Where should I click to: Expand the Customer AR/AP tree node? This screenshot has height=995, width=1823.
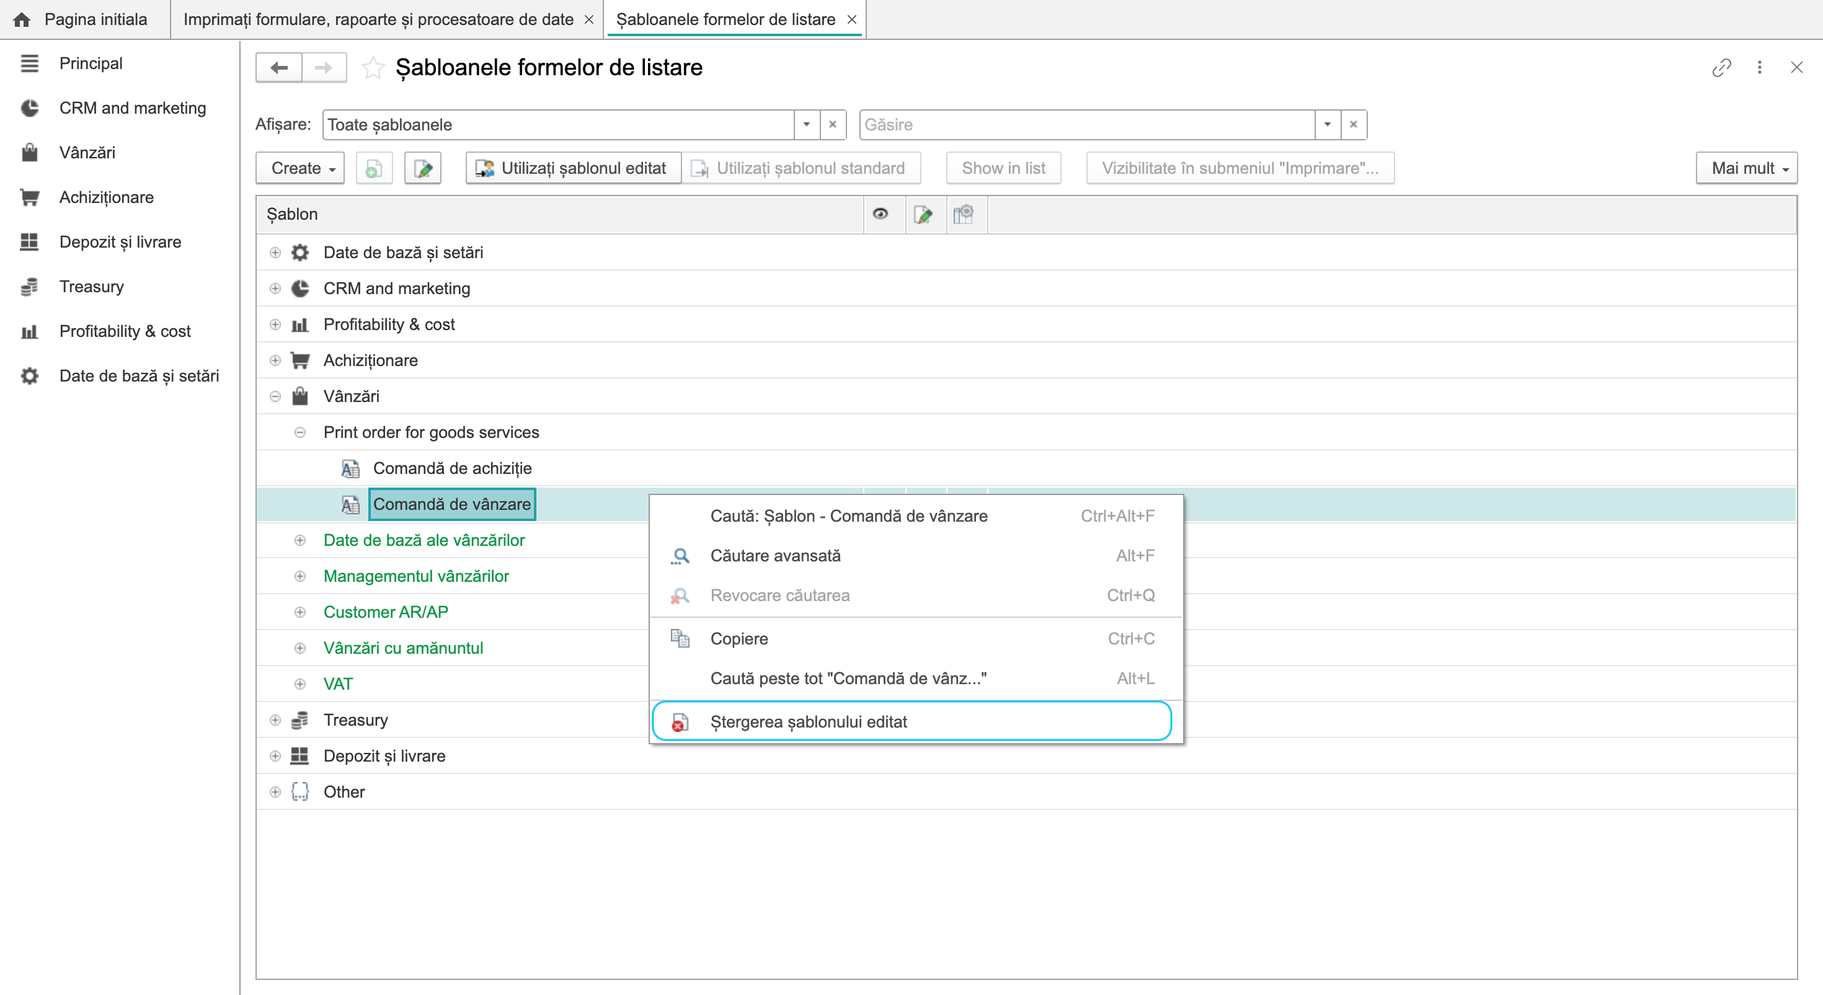pyautogui.click(x=300, y=613)
